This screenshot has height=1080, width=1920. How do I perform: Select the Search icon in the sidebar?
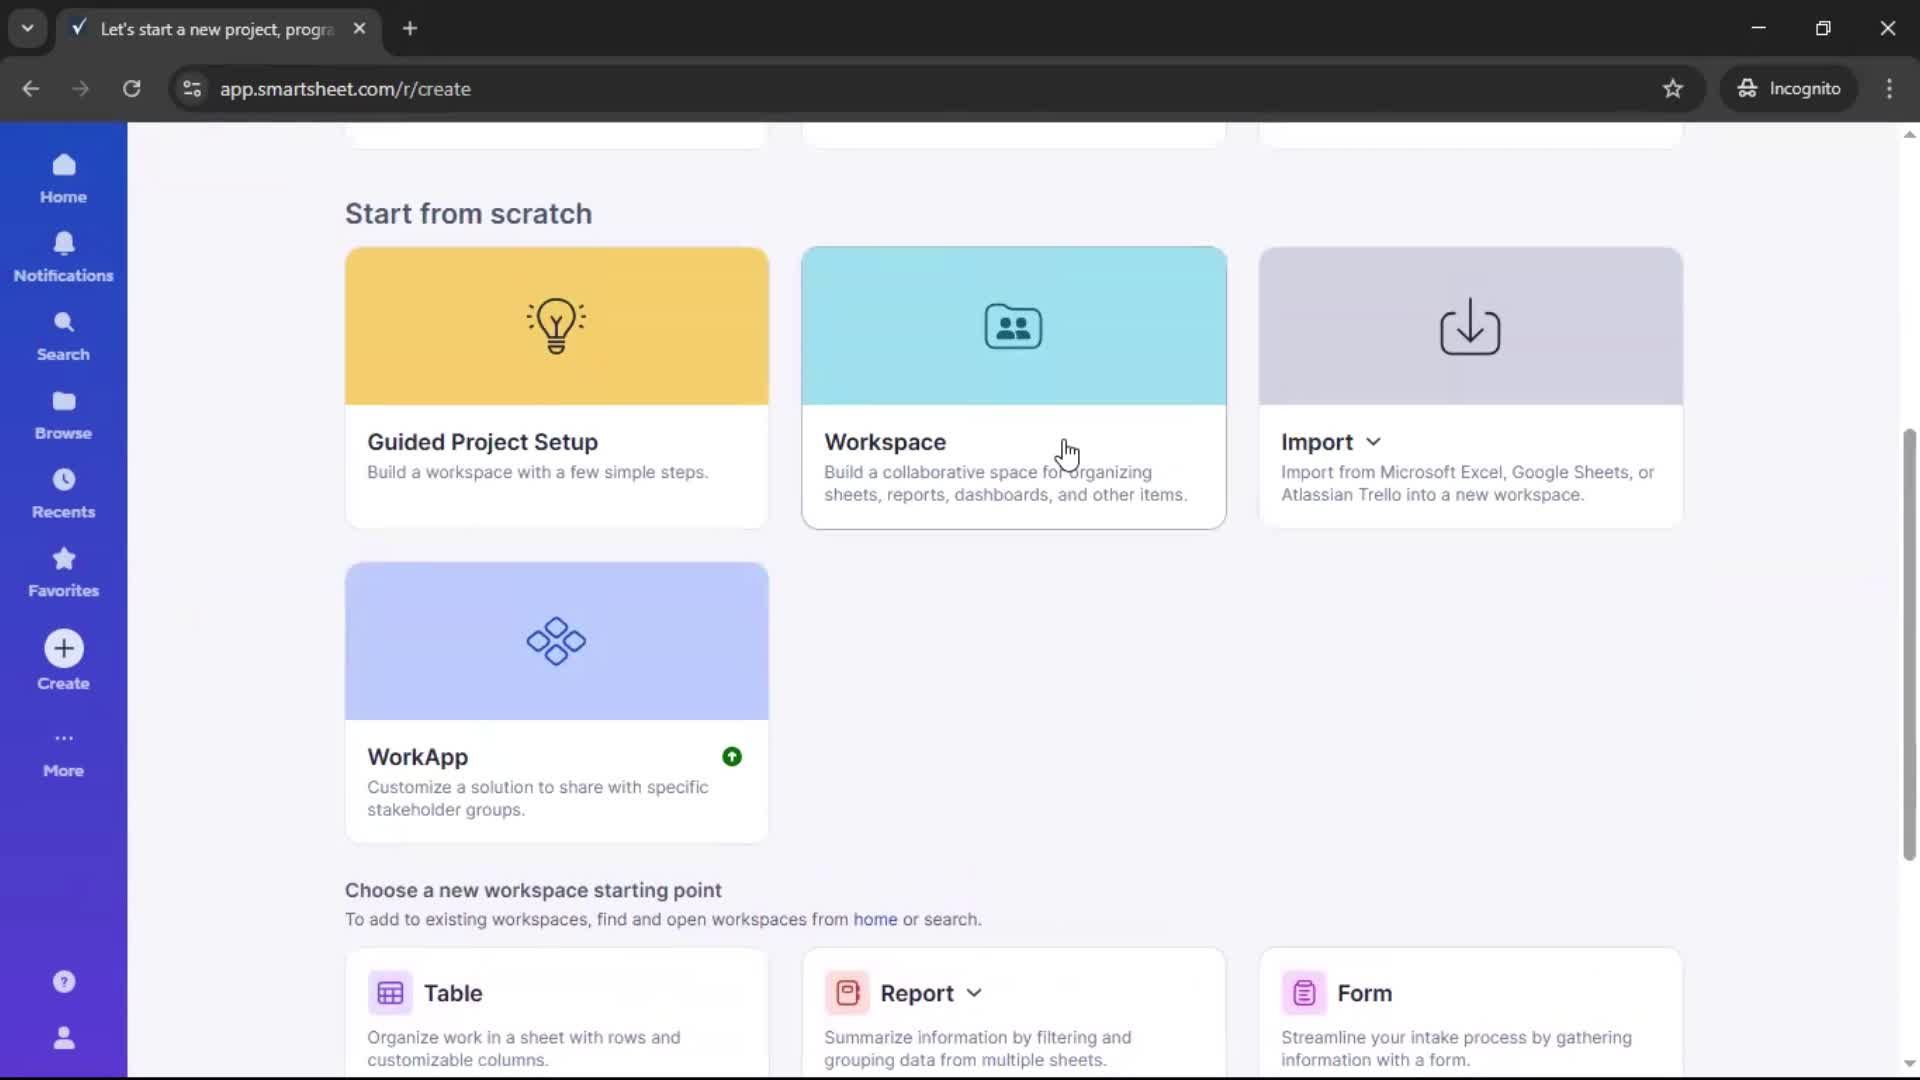[63, 333]
